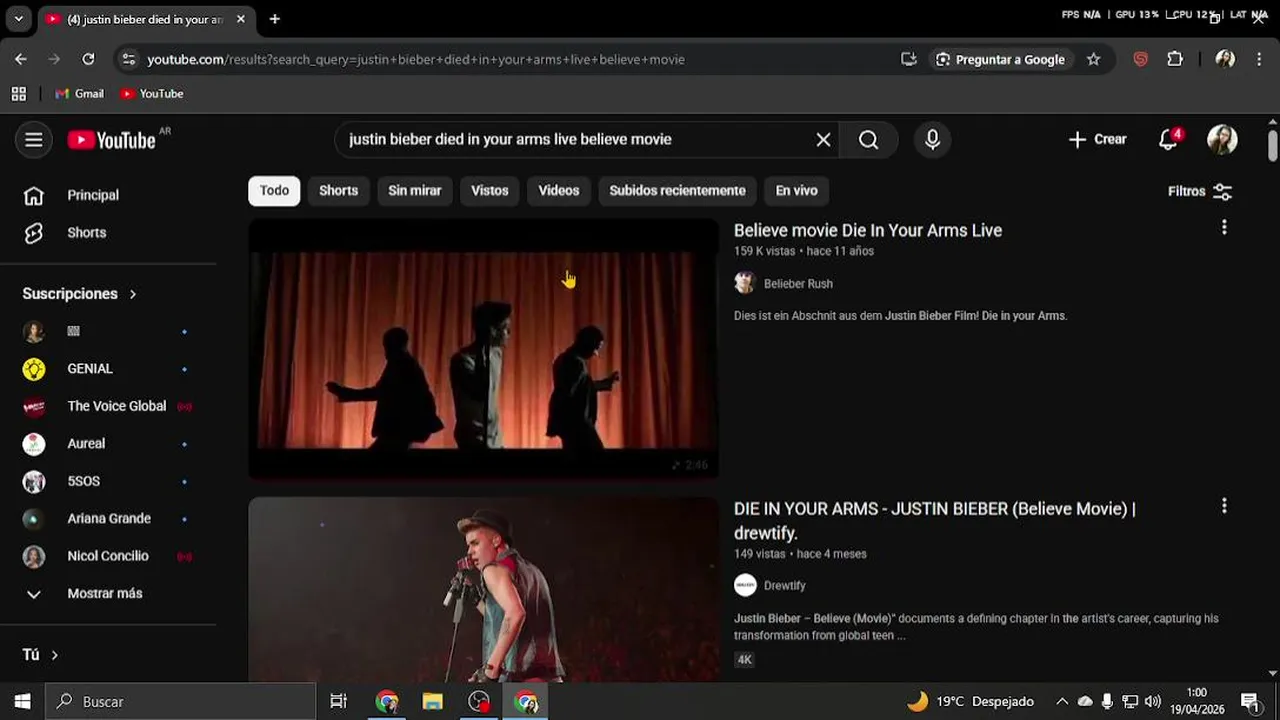This screenshot has height=720, width=1280.
Task: Clear the search query with the X
Action: pos(823,140)
